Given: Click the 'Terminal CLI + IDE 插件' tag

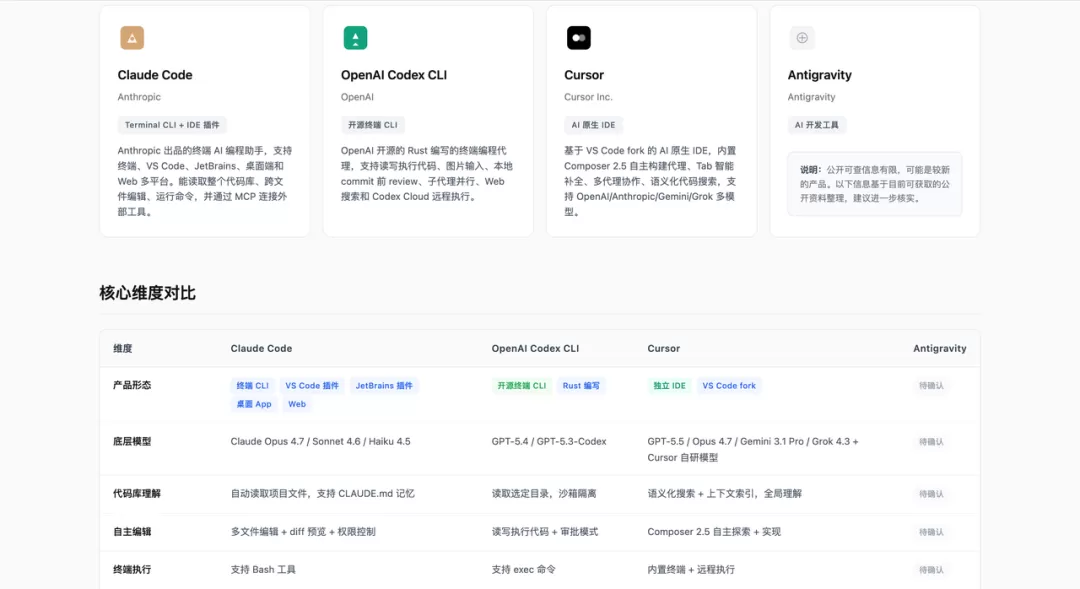Looking at the screenshot, I should click(172, 125).
